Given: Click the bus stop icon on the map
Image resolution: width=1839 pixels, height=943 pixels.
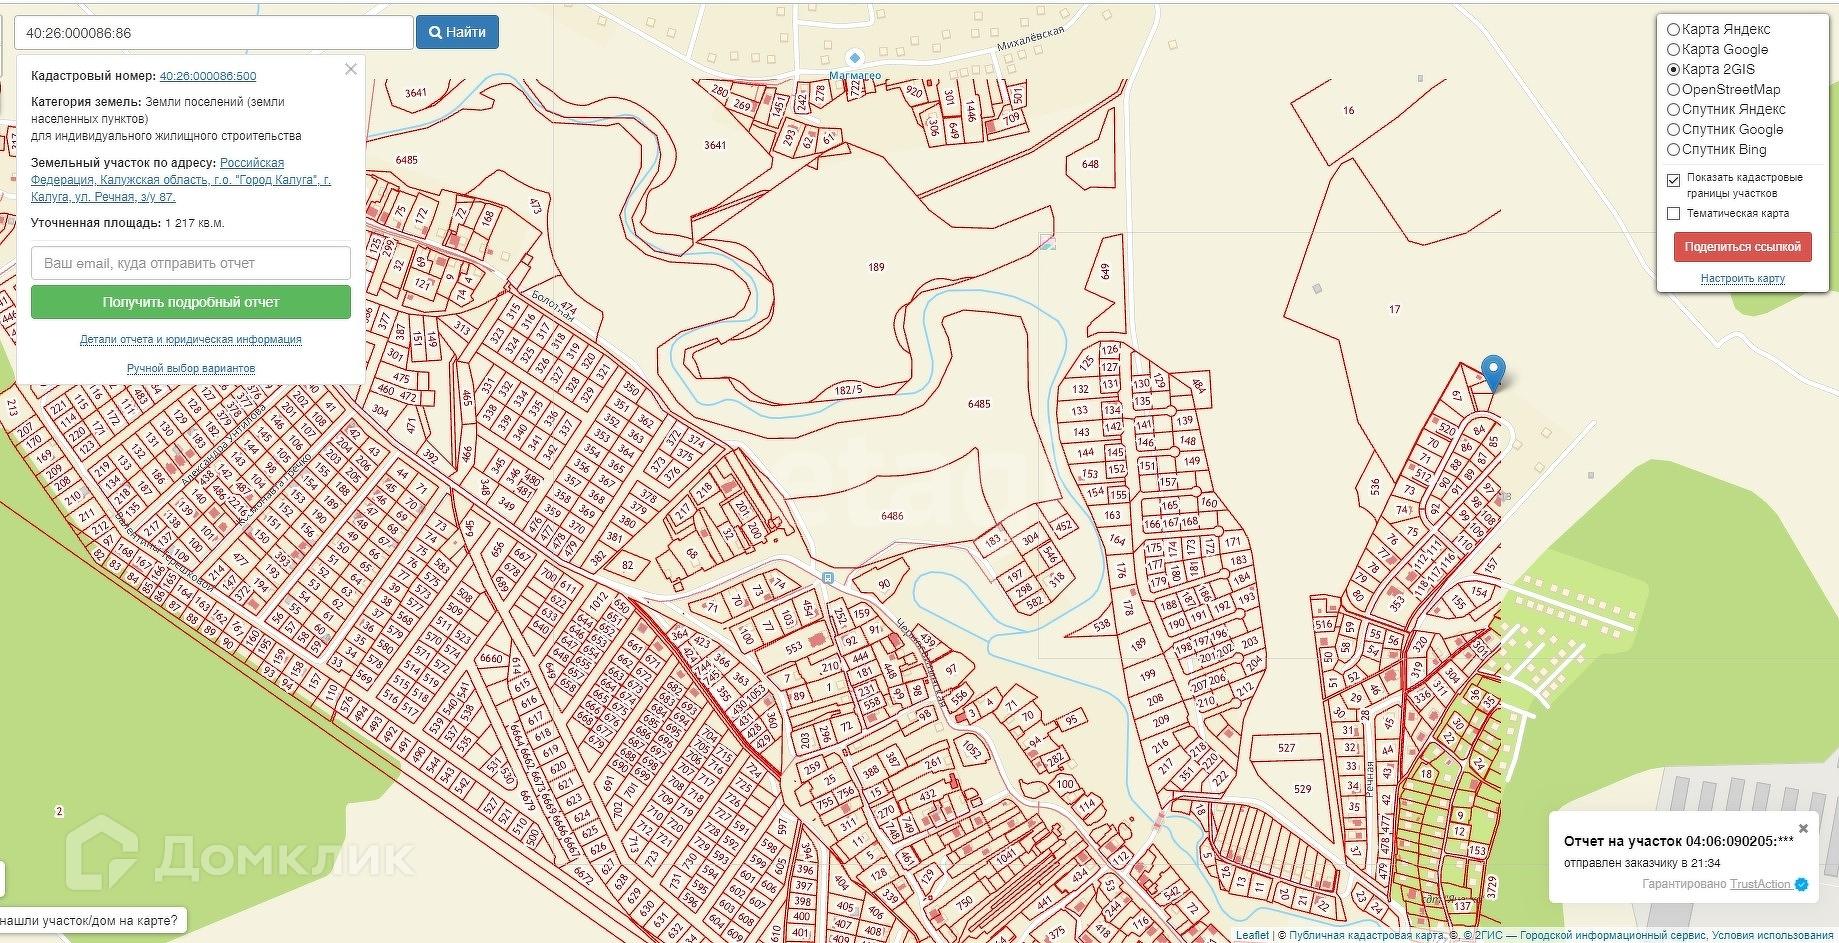Looking at the screenshot, I should coord(828,578).
